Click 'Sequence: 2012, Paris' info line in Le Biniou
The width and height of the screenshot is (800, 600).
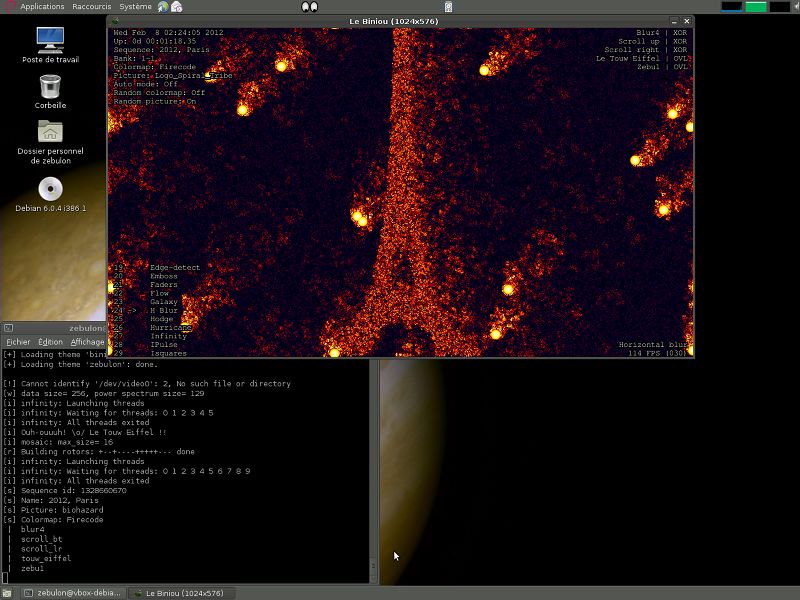(161, 50)
